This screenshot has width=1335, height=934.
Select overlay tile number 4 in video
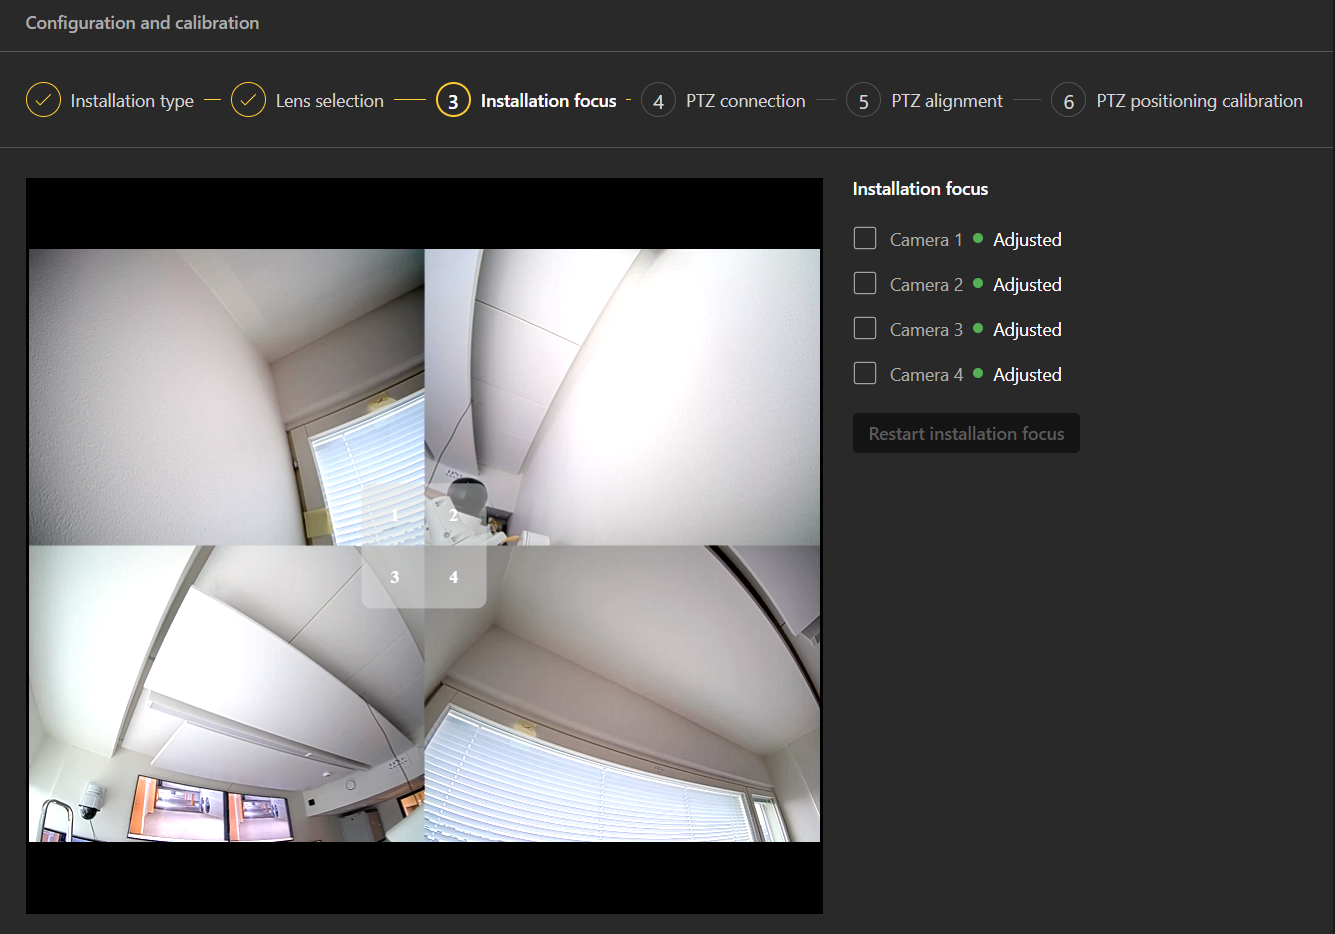coord(454,577)
